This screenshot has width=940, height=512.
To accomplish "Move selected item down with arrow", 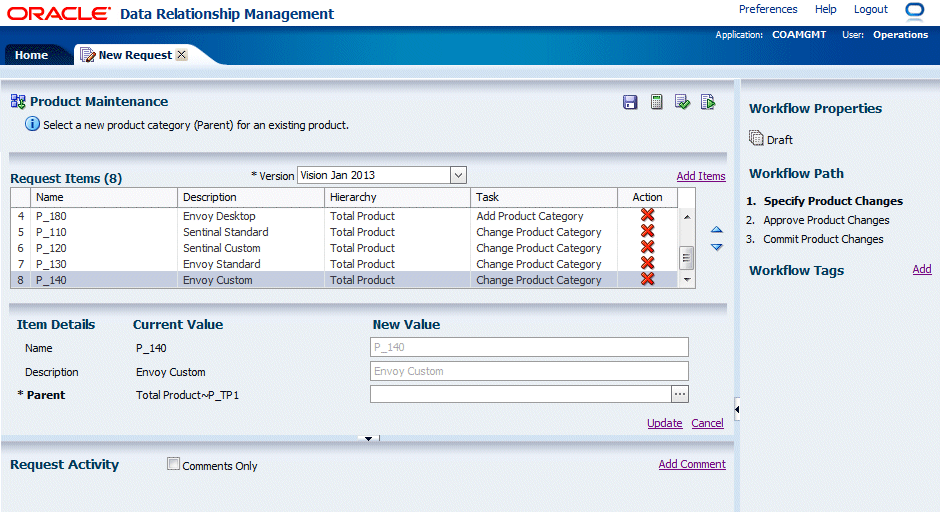I will pyautogui.click(x=716, y=247).
